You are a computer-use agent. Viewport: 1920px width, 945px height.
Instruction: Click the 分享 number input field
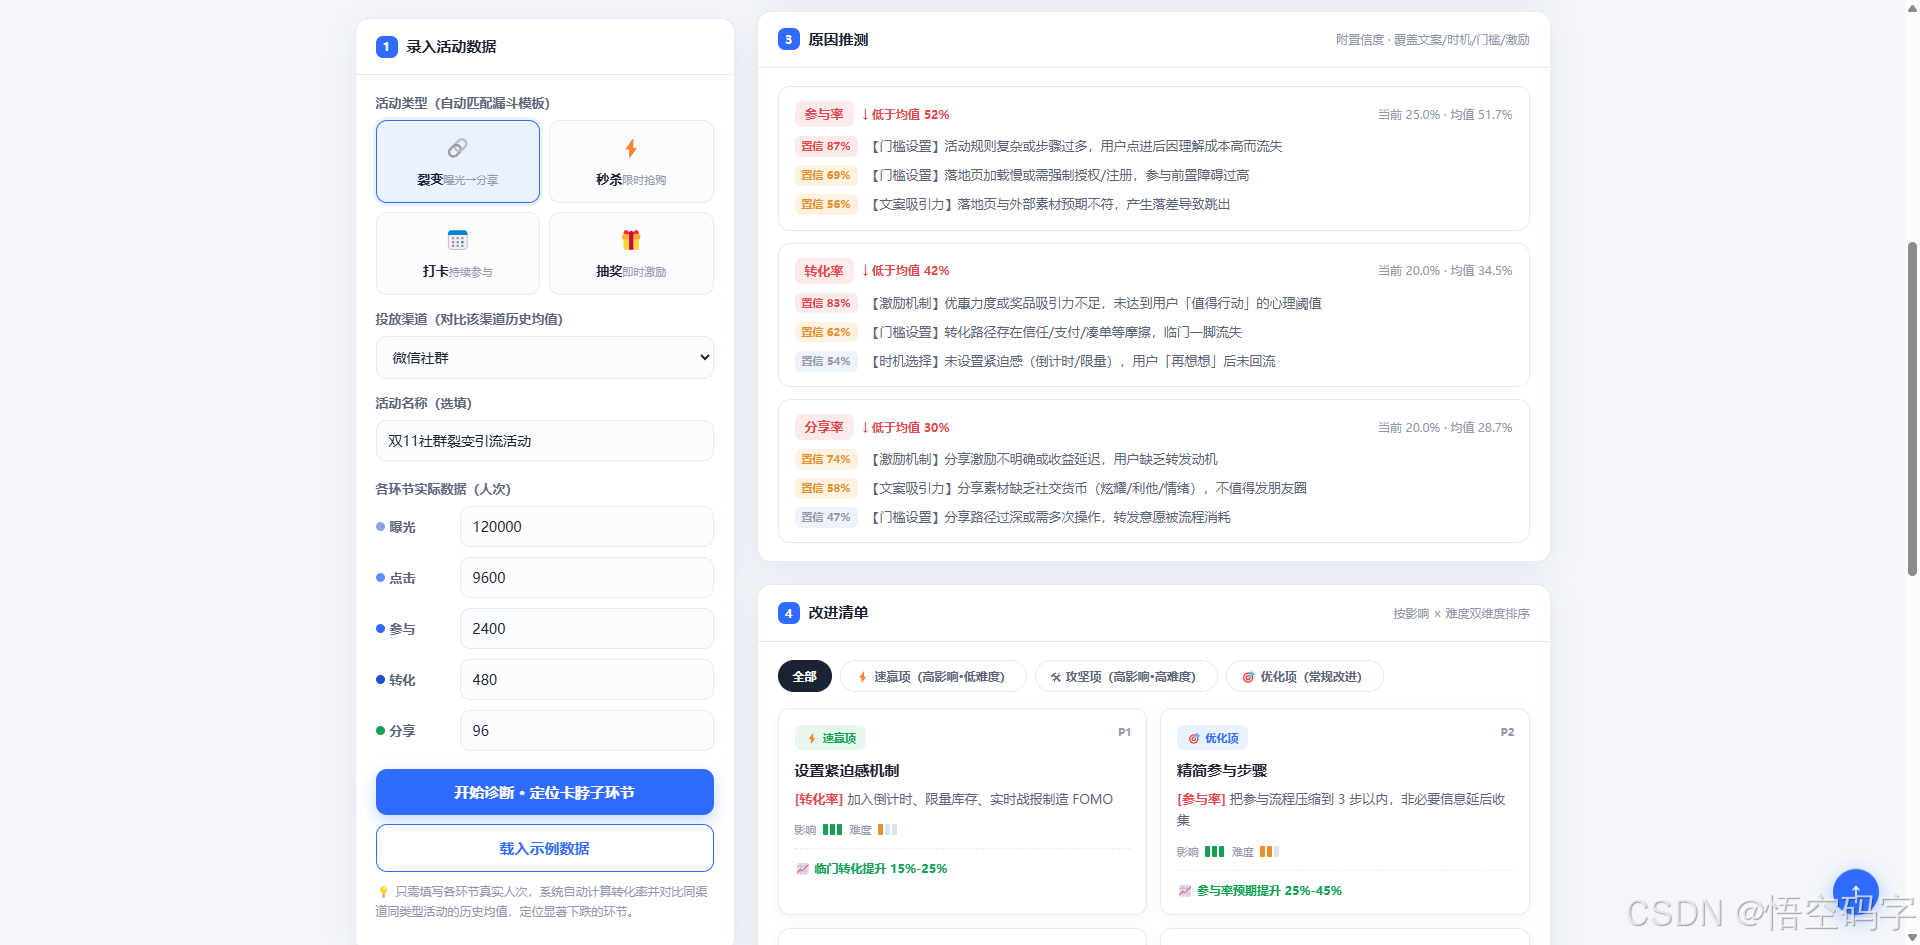[x=587, y=731]
